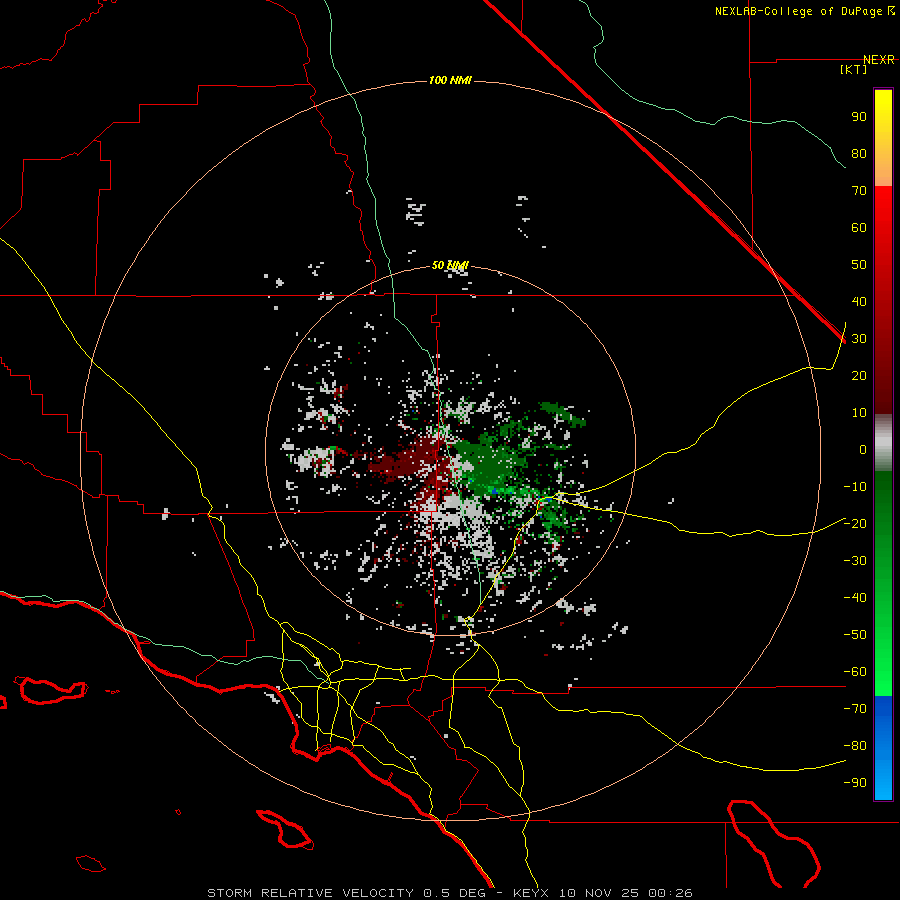Click the 0 value on the velocity scale
The image size is (900, 900).
click(863, 450)
